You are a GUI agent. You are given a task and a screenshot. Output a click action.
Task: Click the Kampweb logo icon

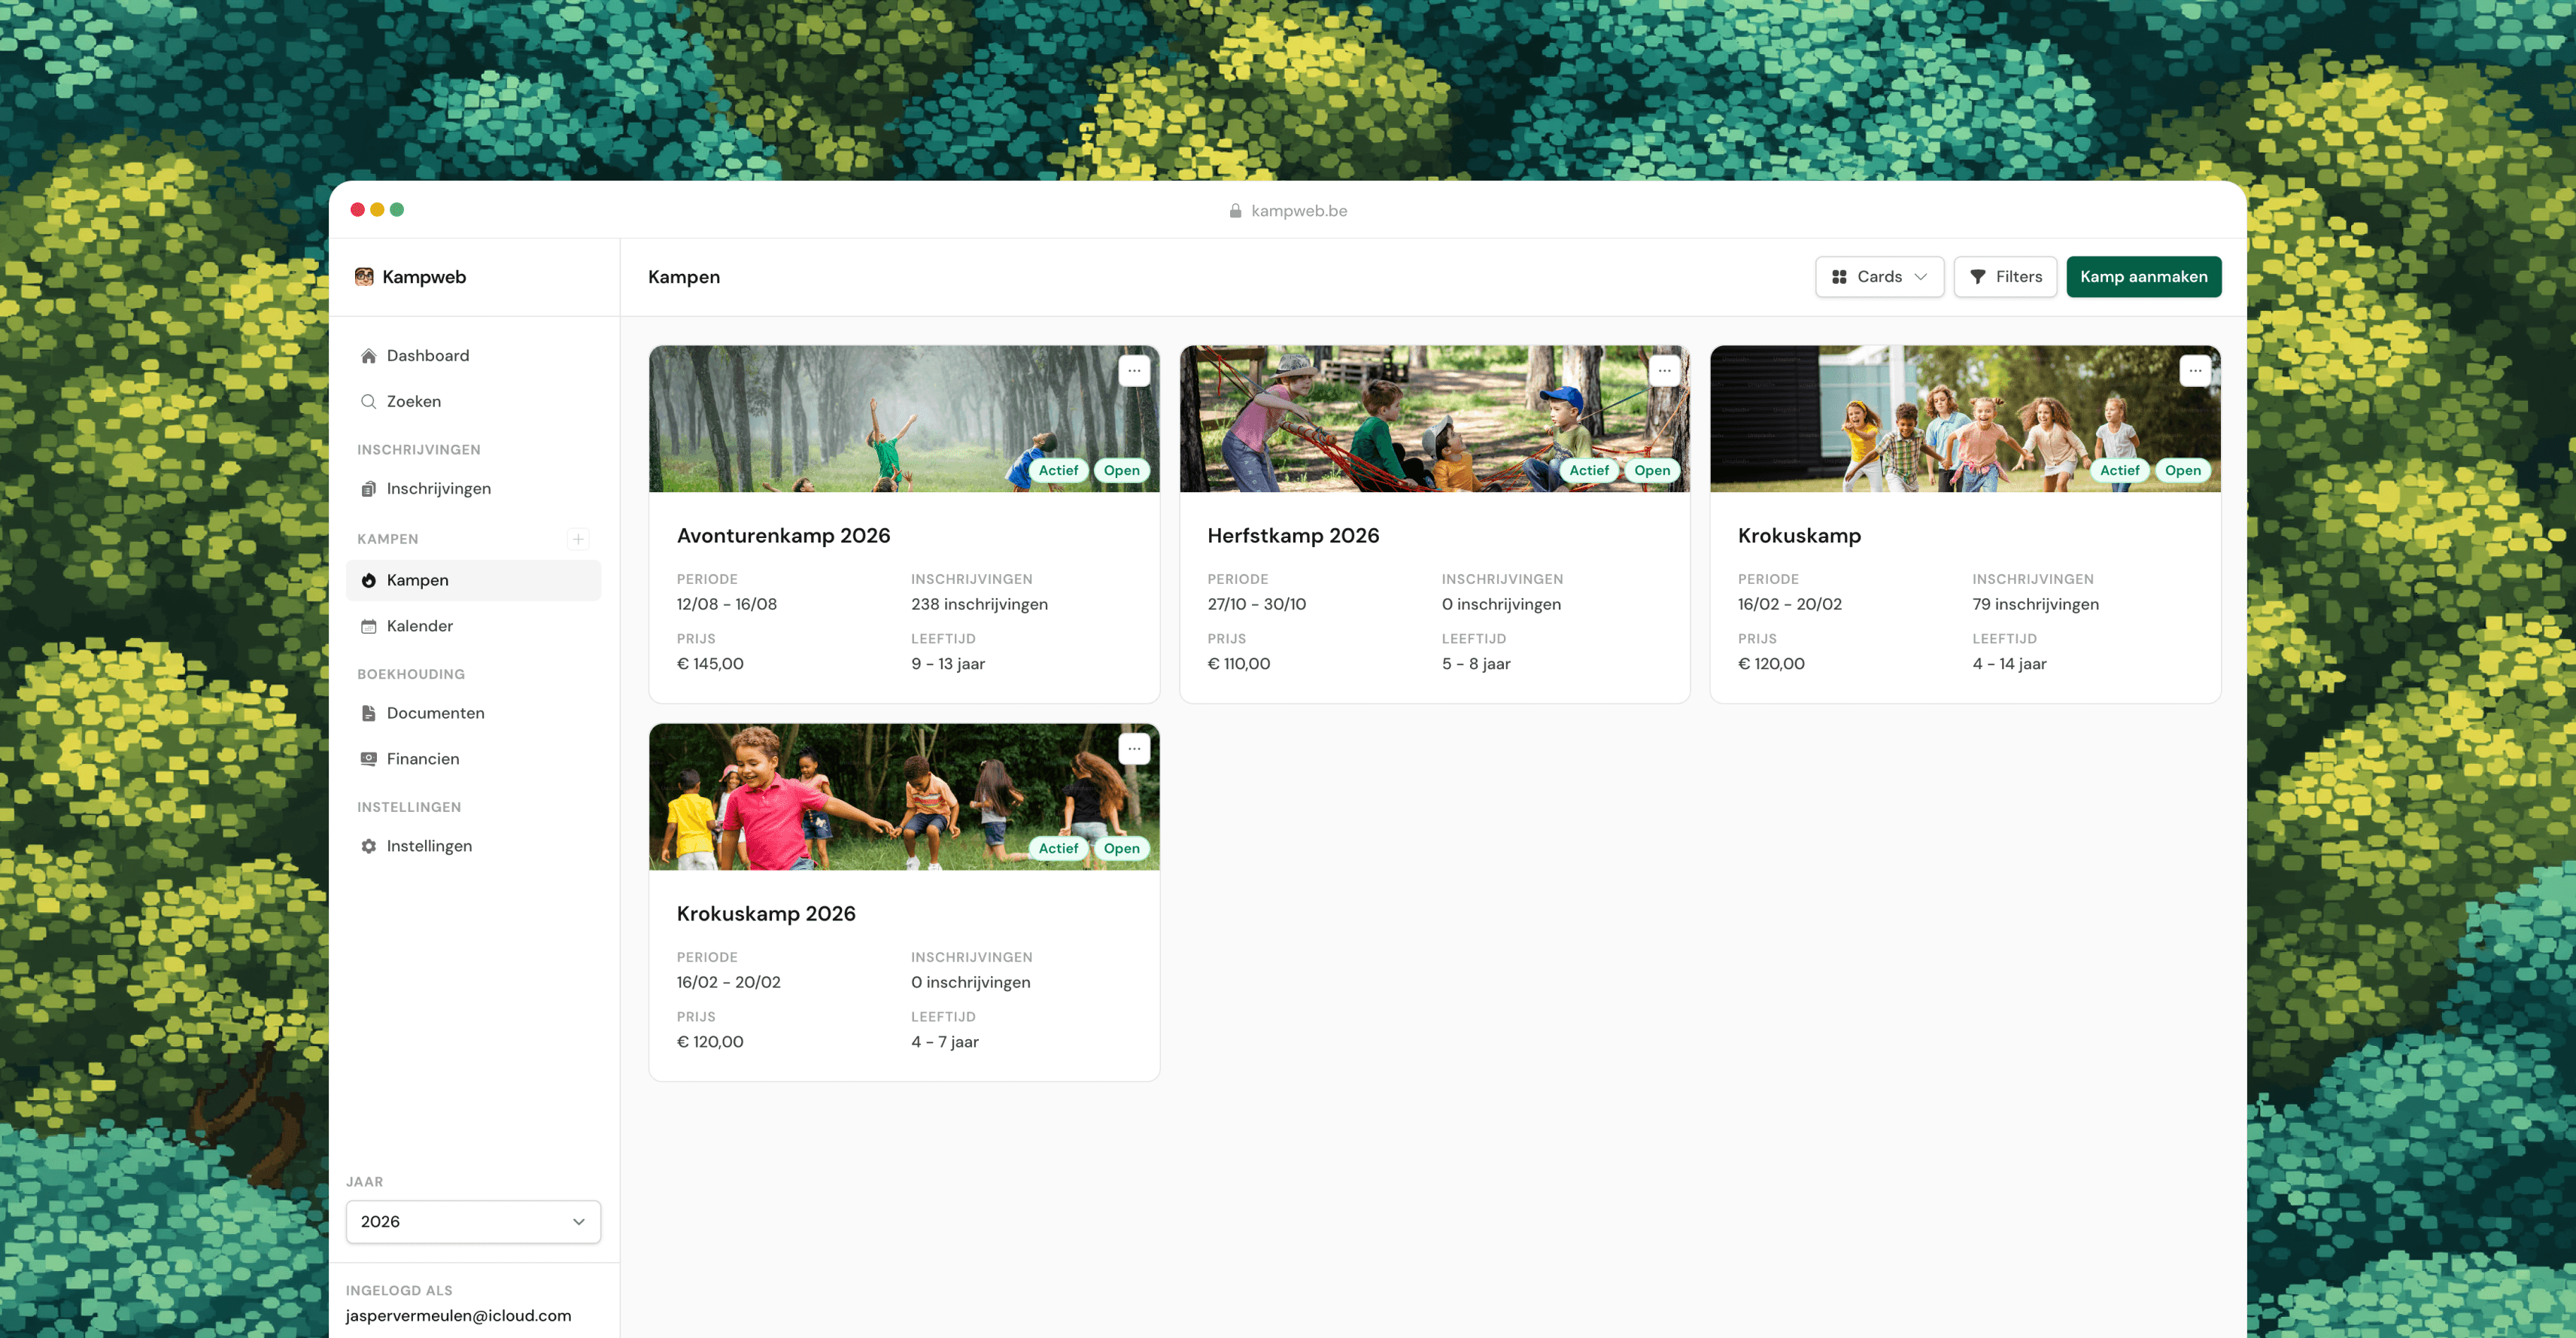[x=364, y=277]
